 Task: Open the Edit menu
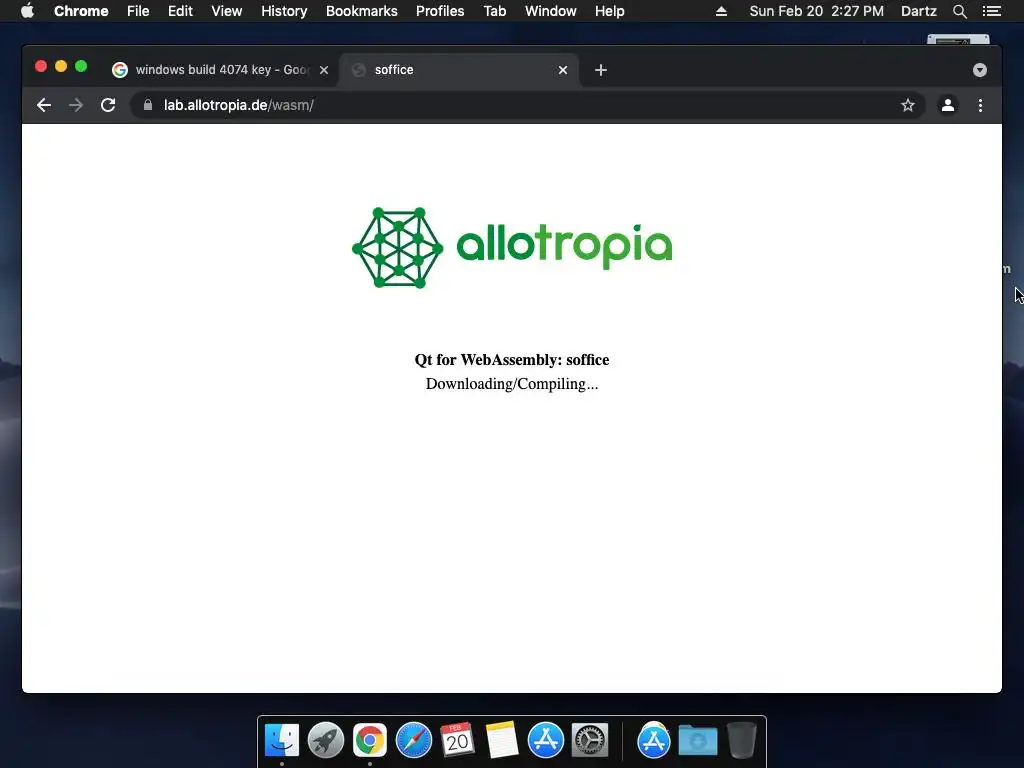pos(180,11)
